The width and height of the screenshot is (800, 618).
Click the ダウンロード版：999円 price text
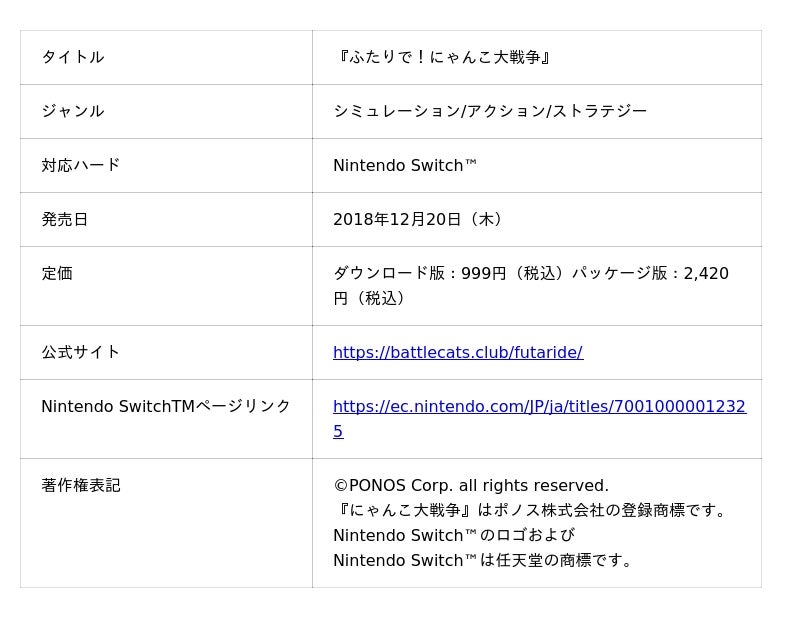coord(420,273)
